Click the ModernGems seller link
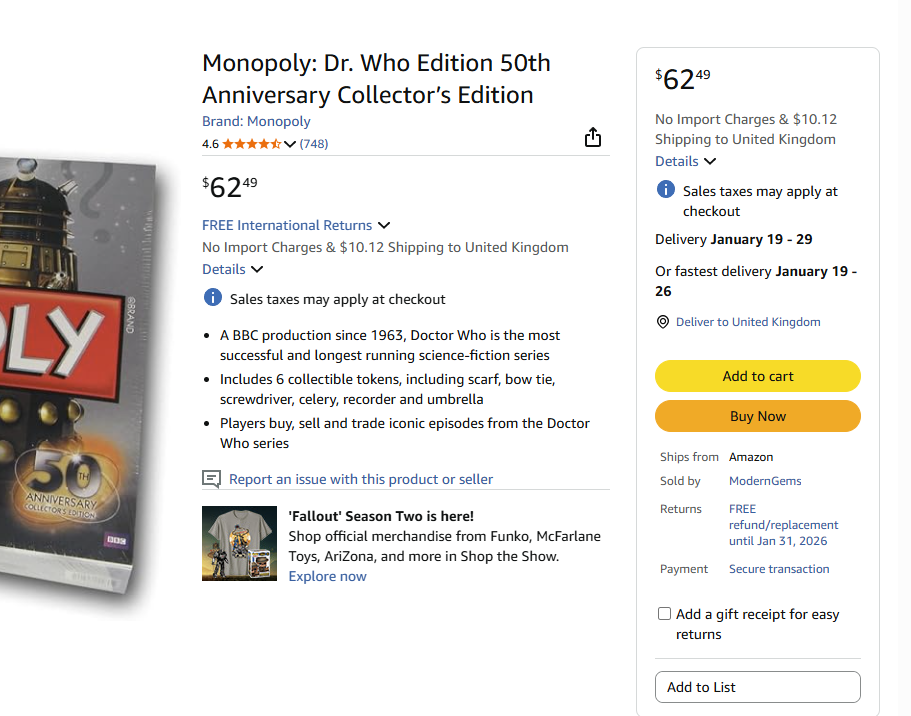Viewport: 911px width, 716px height. (765, 481)
